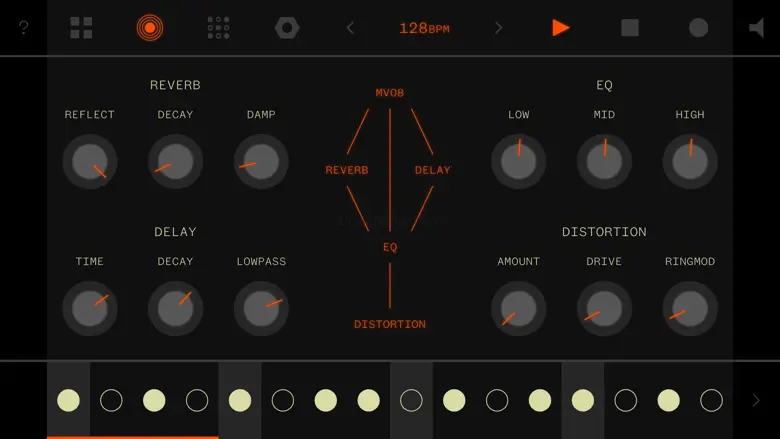Image resolution: width=780 pixels, height=439 pixels.
Task: Adjust the reverb DECAY knob
Action: point(175,162)
